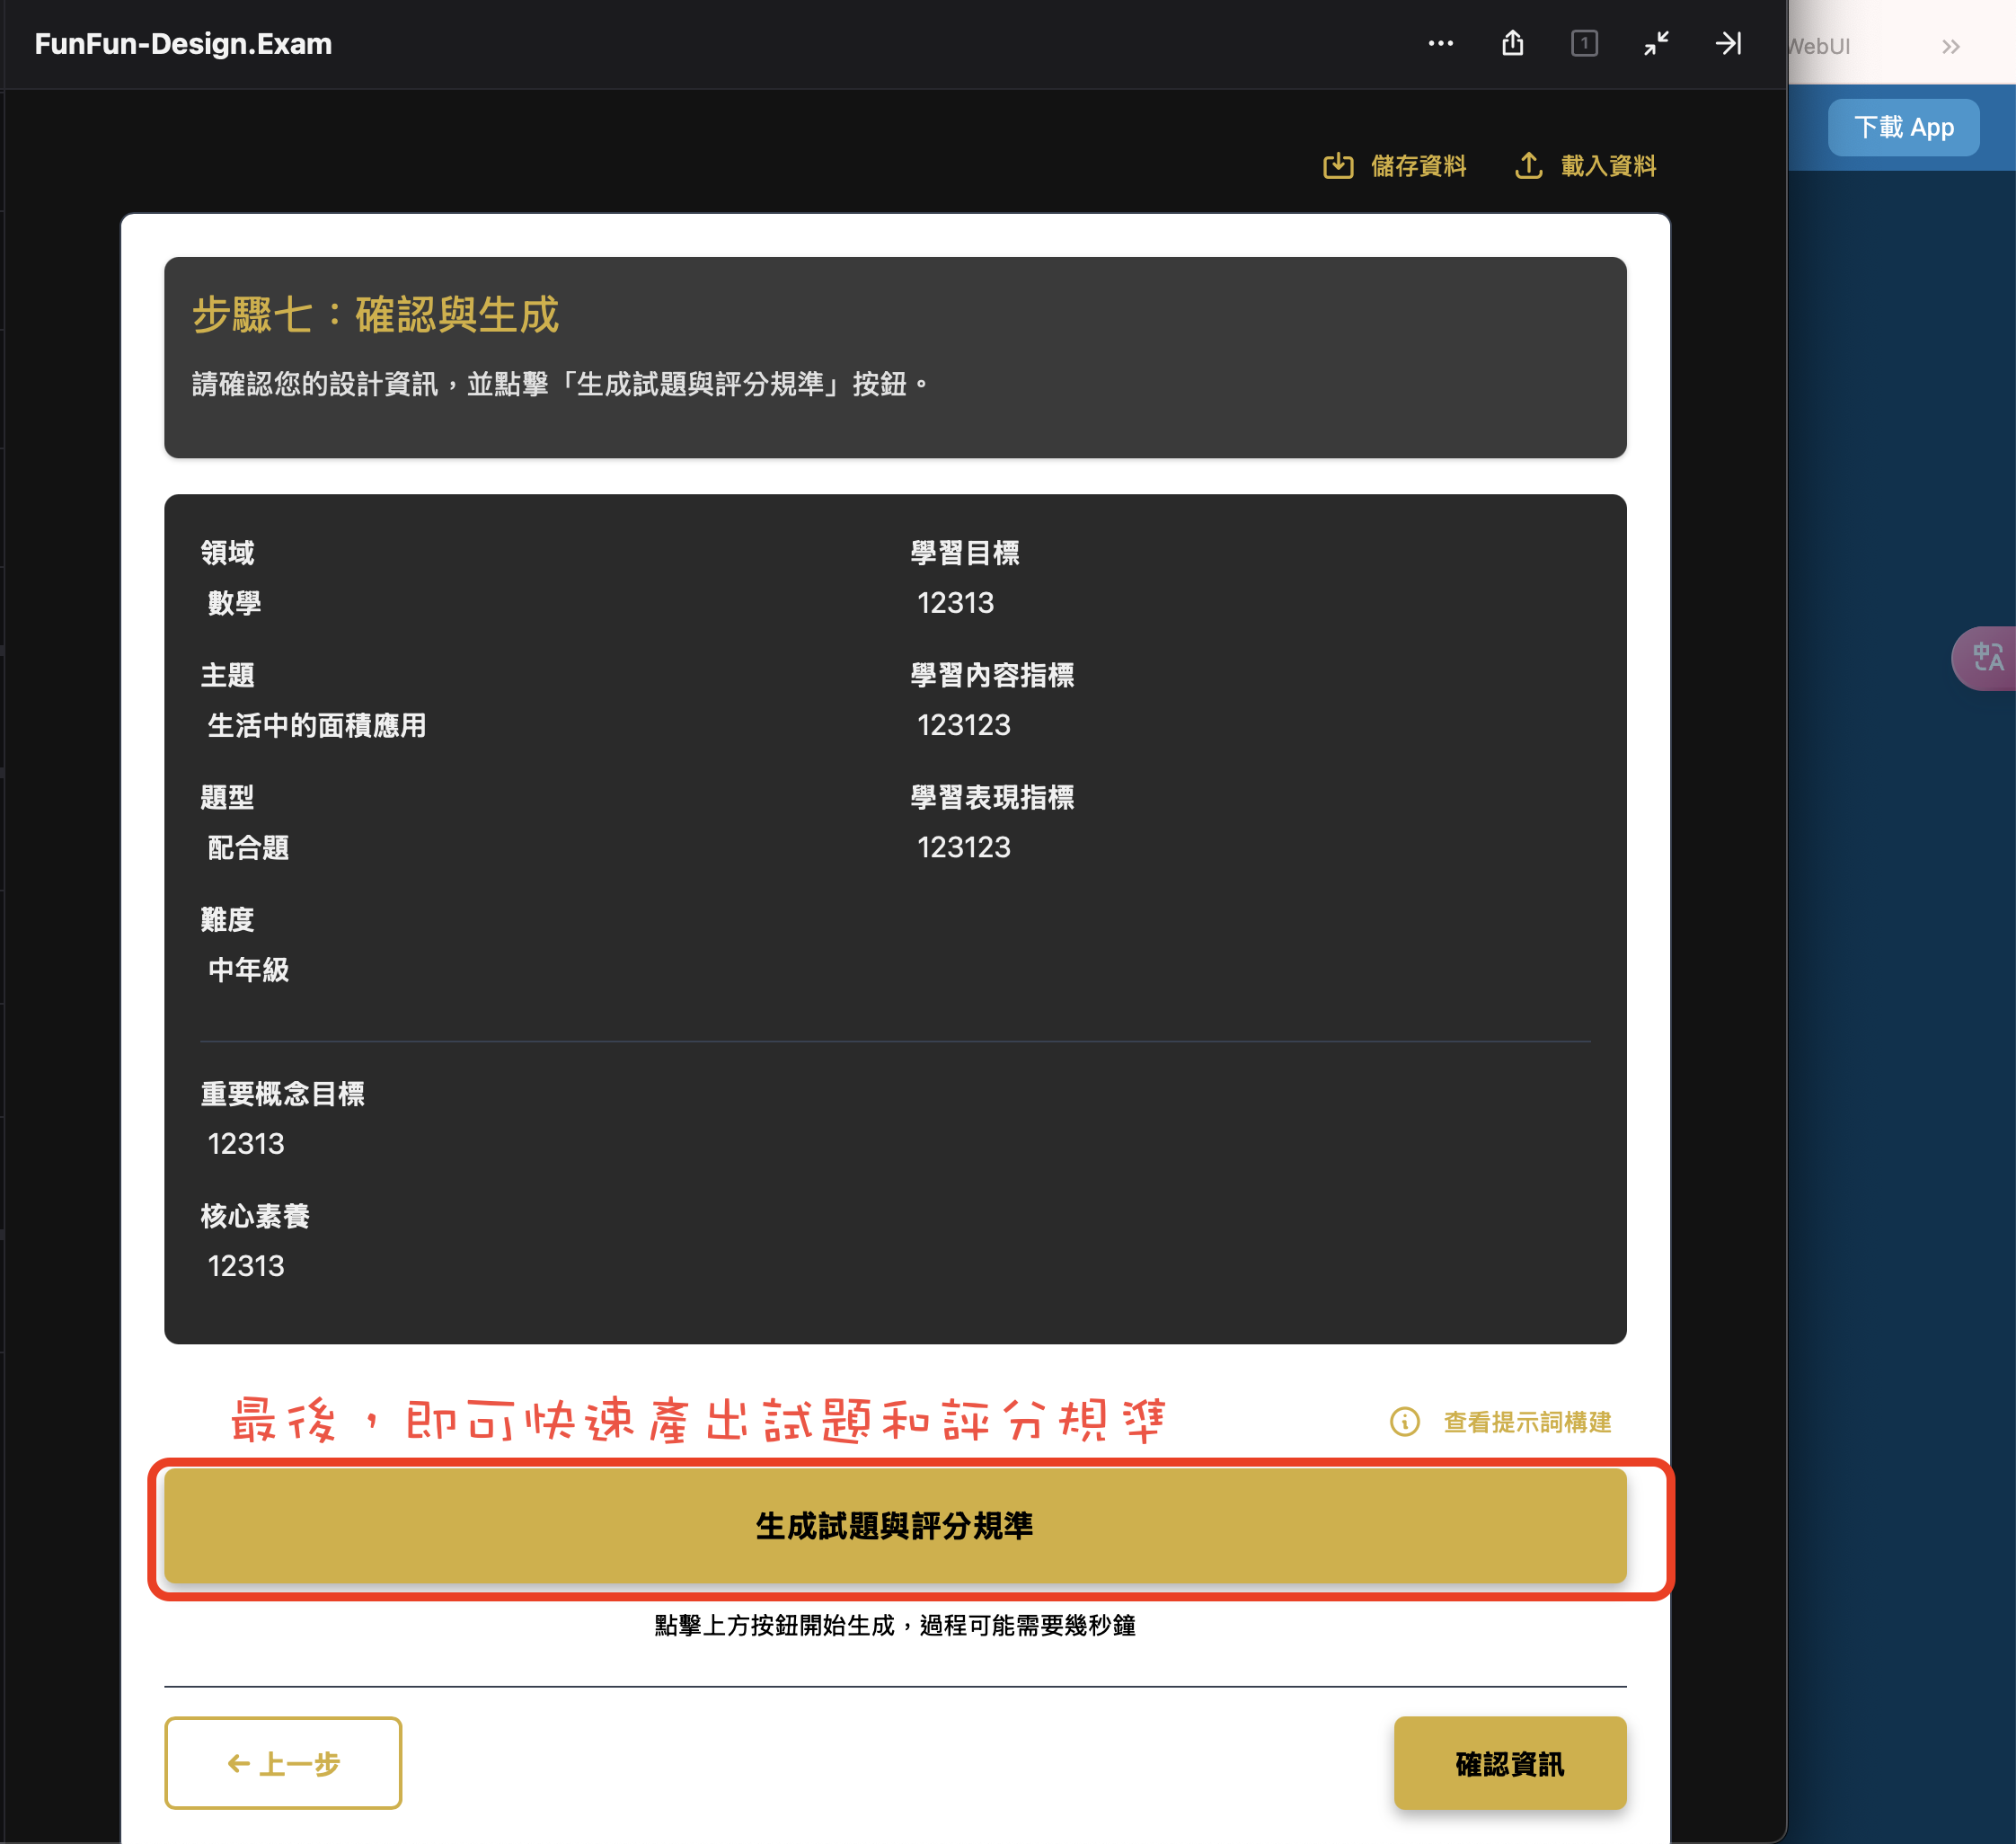This screenshot has width=2016, height=1844.
Task: Expand the double-chevron tab overflow
Action: (x=1950, y=46)
